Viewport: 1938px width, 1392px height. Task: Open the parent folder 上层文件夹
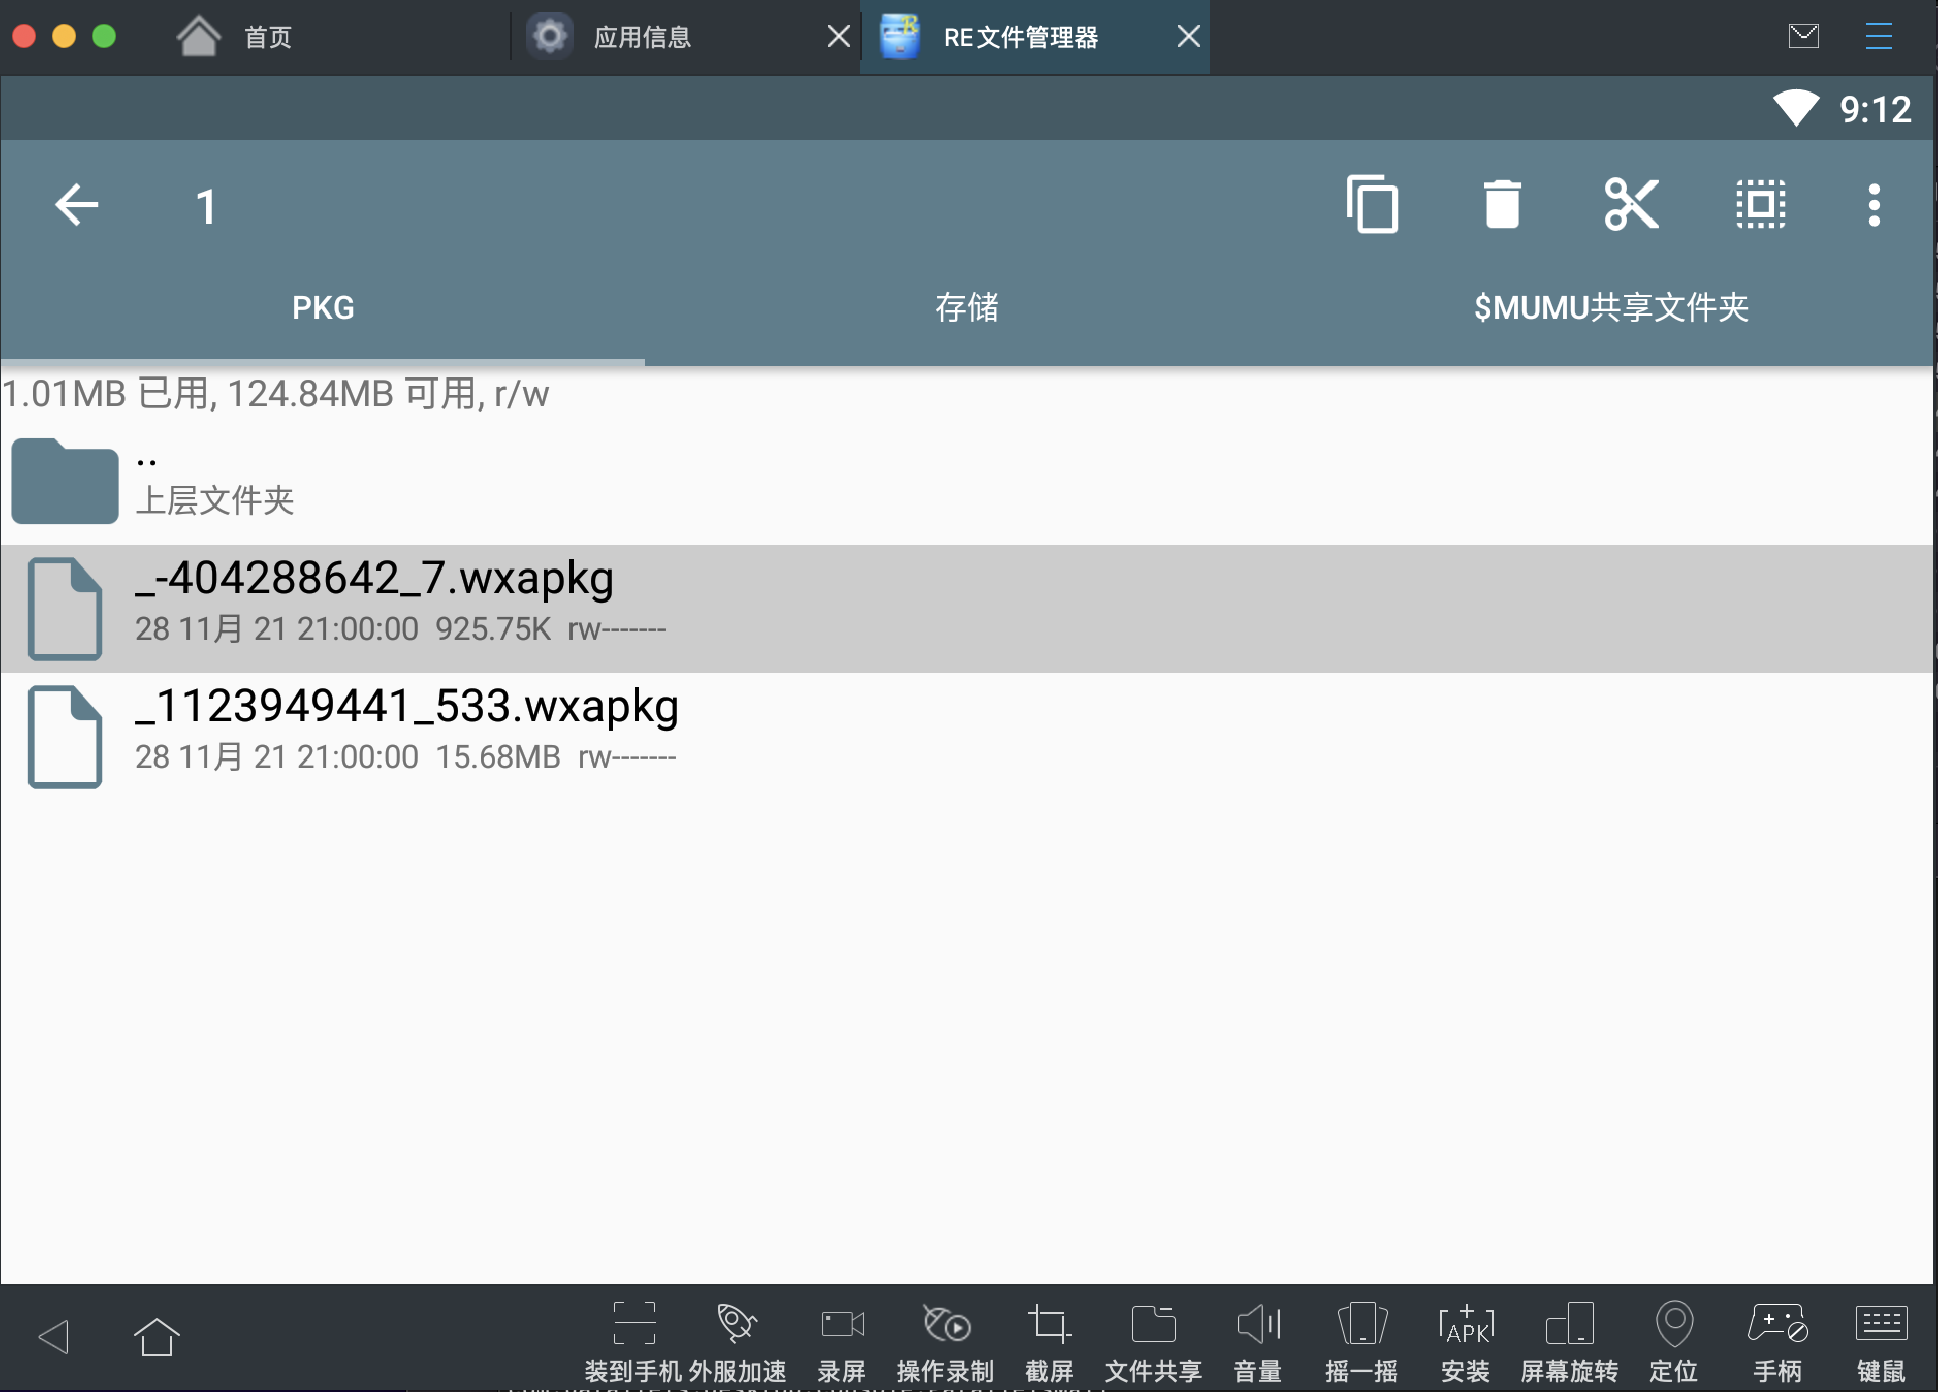click(214, 482)
